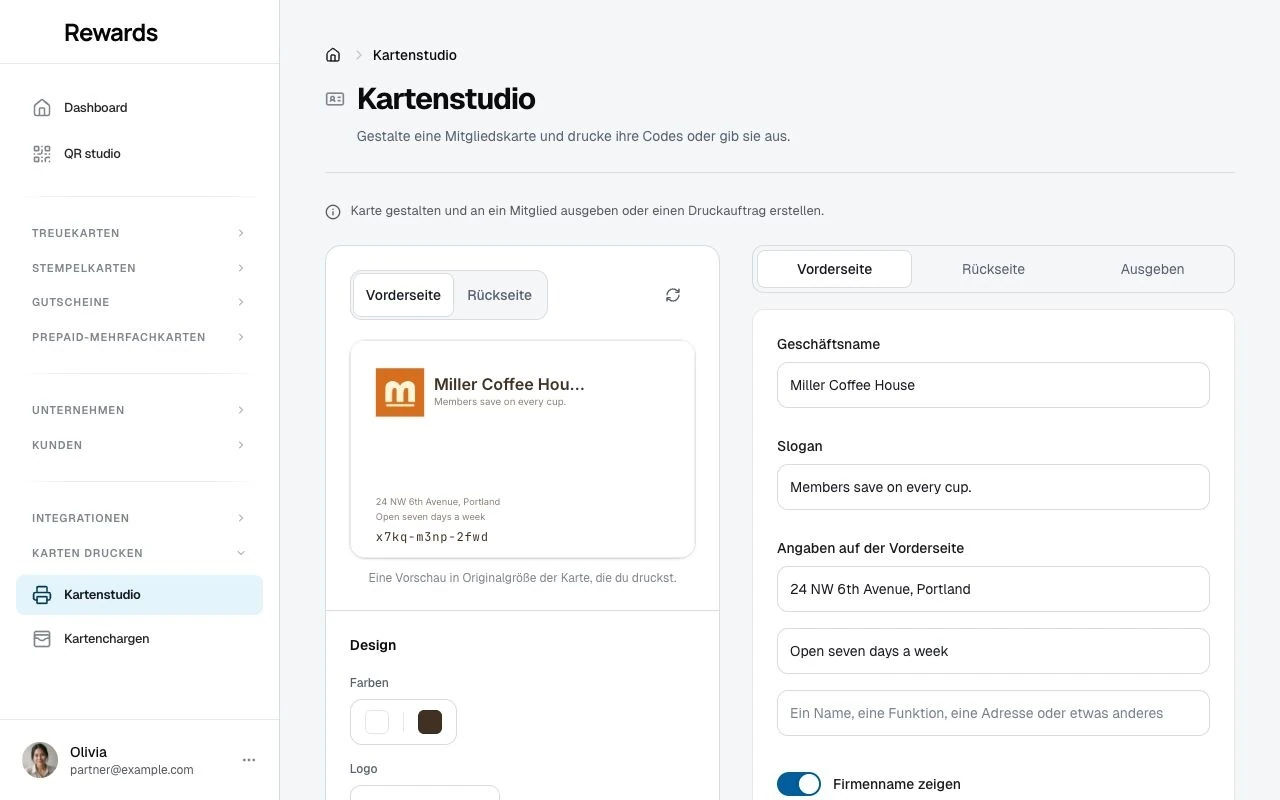The width and height of the screenshot is (1280, 800).
Task: Open the Dashboard house icon
Action: (42, 108)
